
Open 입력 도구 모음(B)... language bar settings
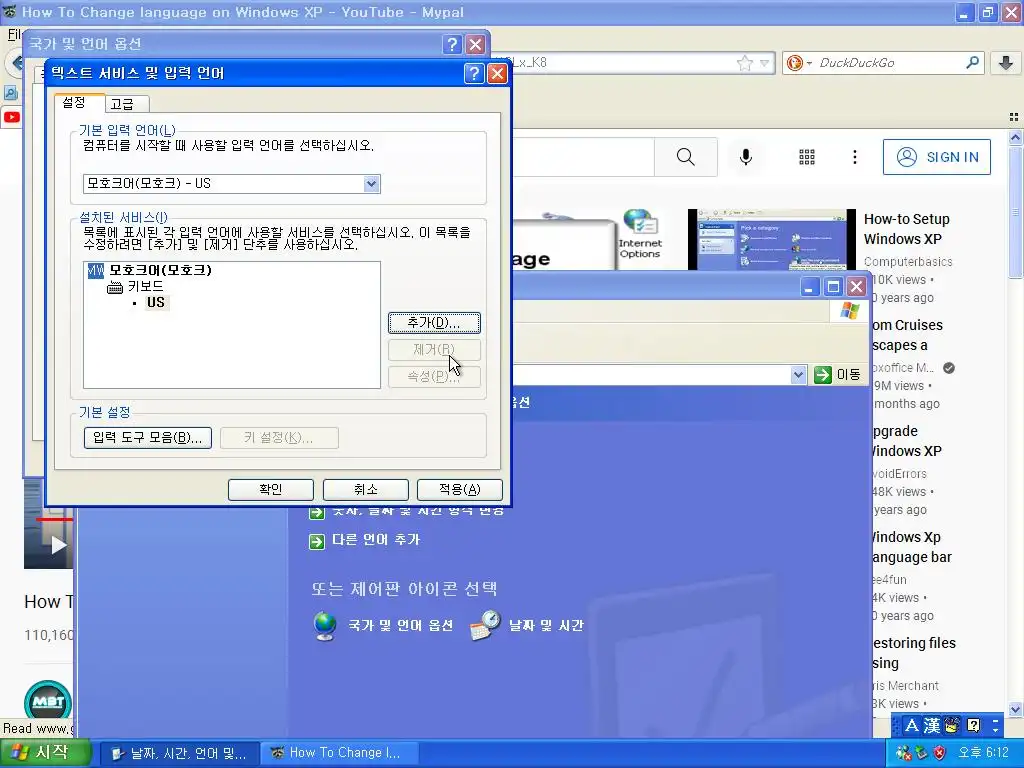pos(148,438)
